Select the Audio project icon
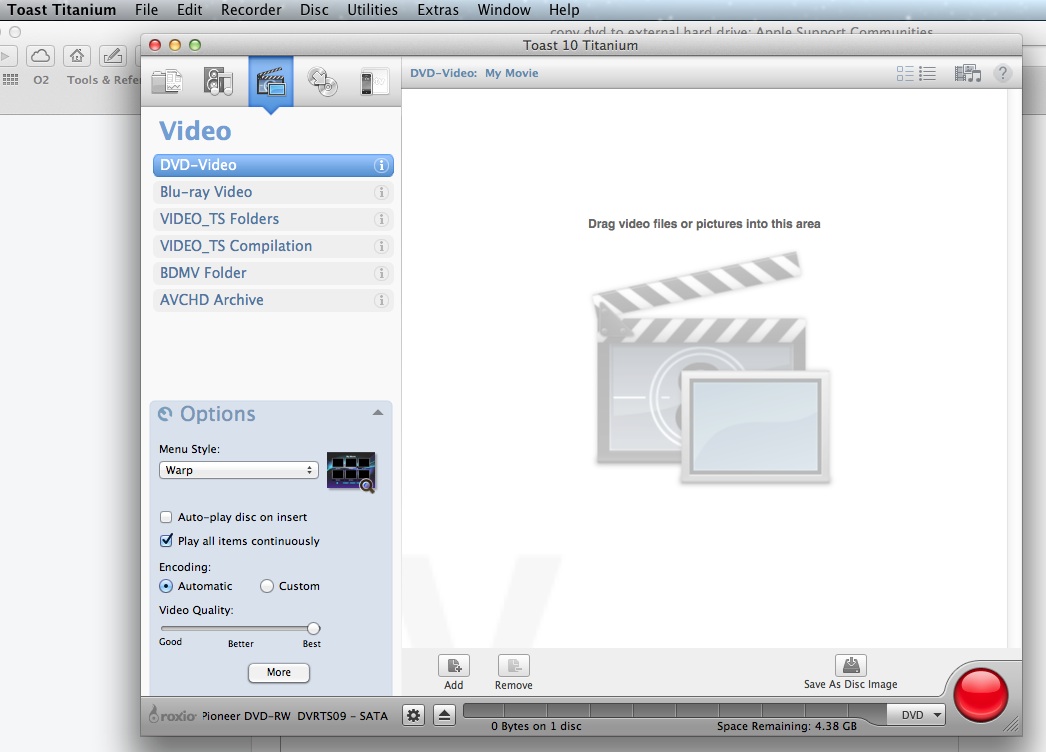The image size is (1046, 752). coord(218,81)
